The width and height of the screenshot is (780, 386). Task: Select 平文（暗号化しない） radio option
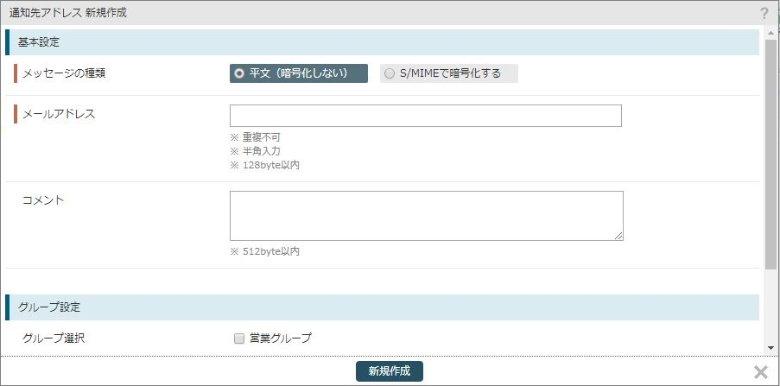click(x=298, y=74)
